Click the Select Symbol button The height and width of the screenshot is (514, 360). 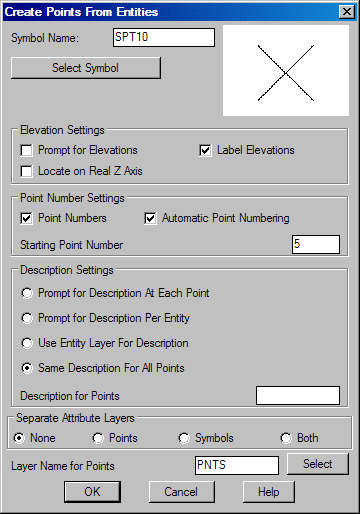[x=86, y=68]
